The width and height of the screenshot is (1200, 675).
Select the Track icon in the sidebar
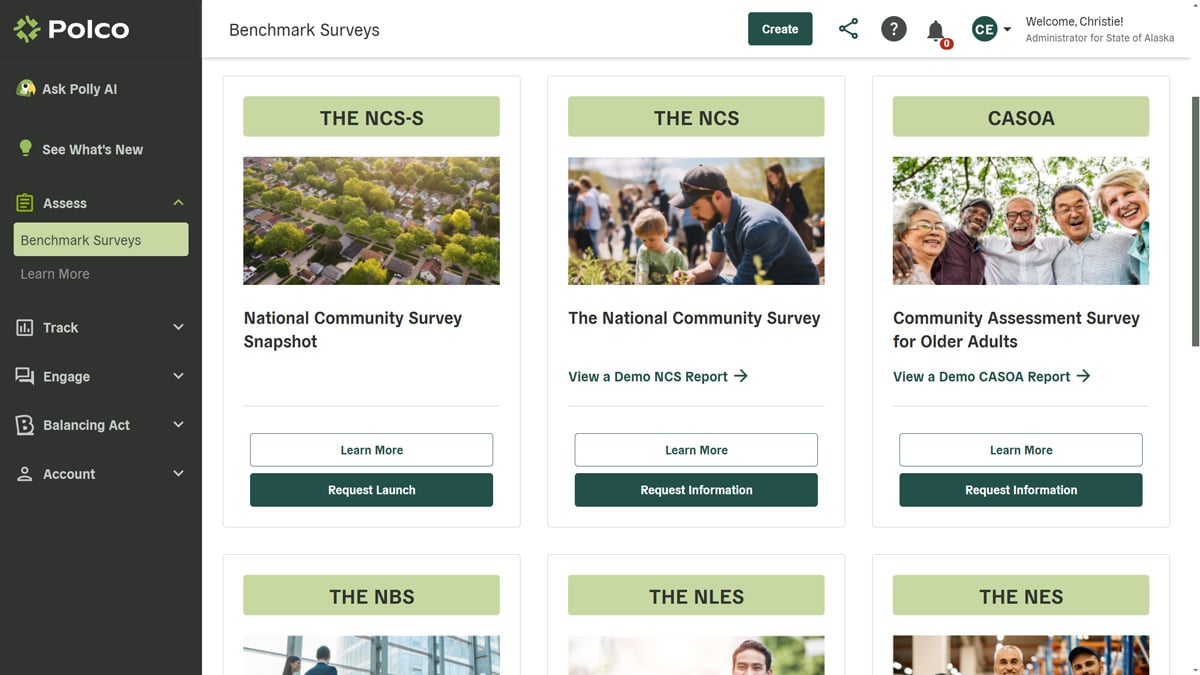[25, 327]
